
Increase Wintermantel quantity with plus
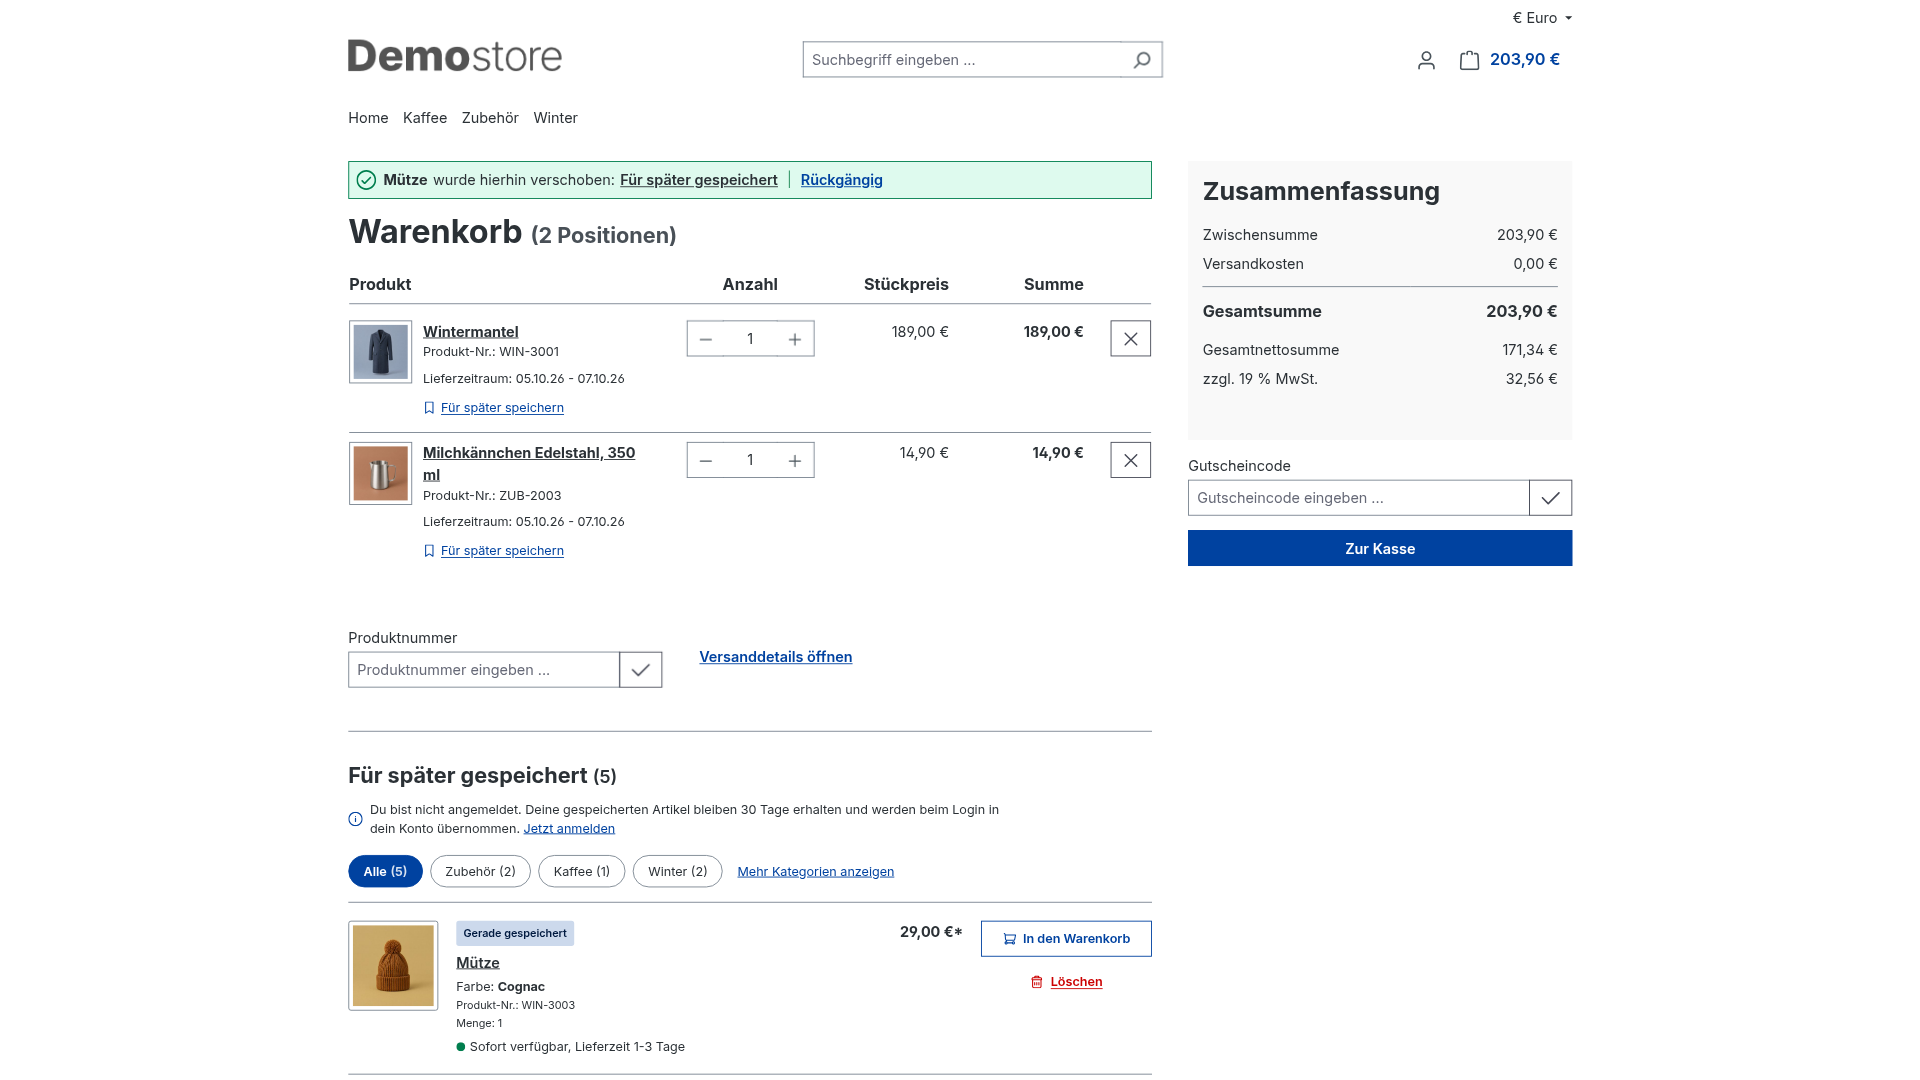click(x=795, y=339)
